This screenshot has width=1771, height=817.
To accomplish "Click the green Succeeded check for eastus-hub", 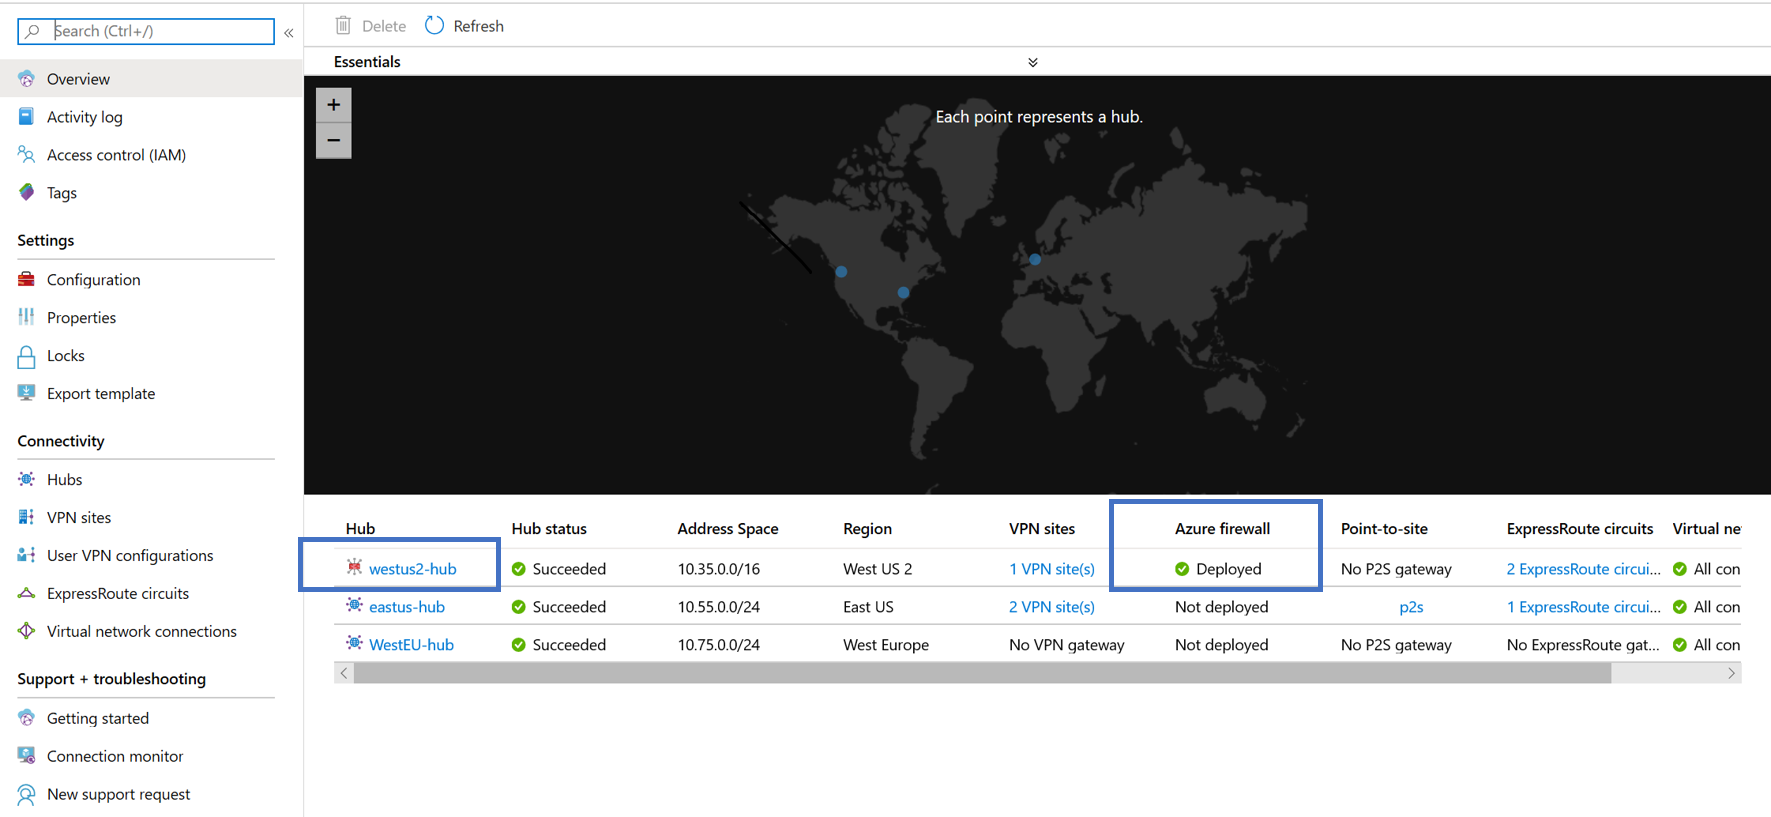I will [518, 607].
